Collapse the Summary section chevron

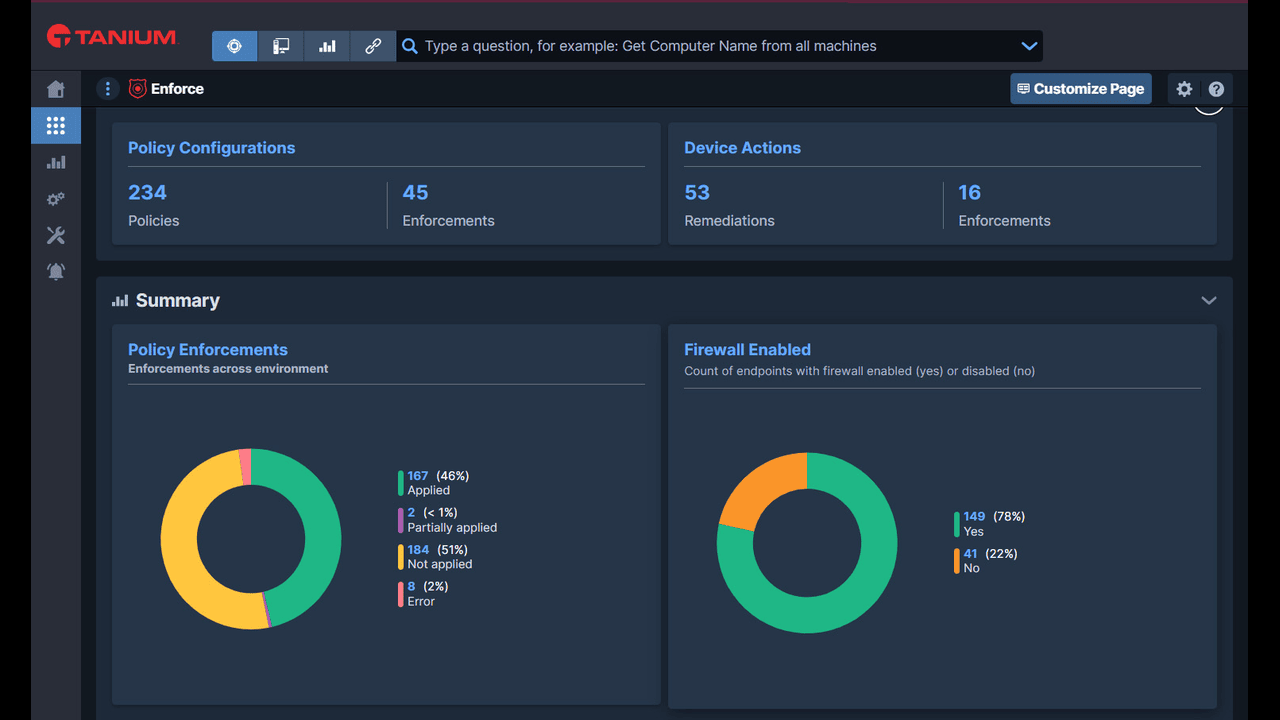click(x=1209, y=301)
